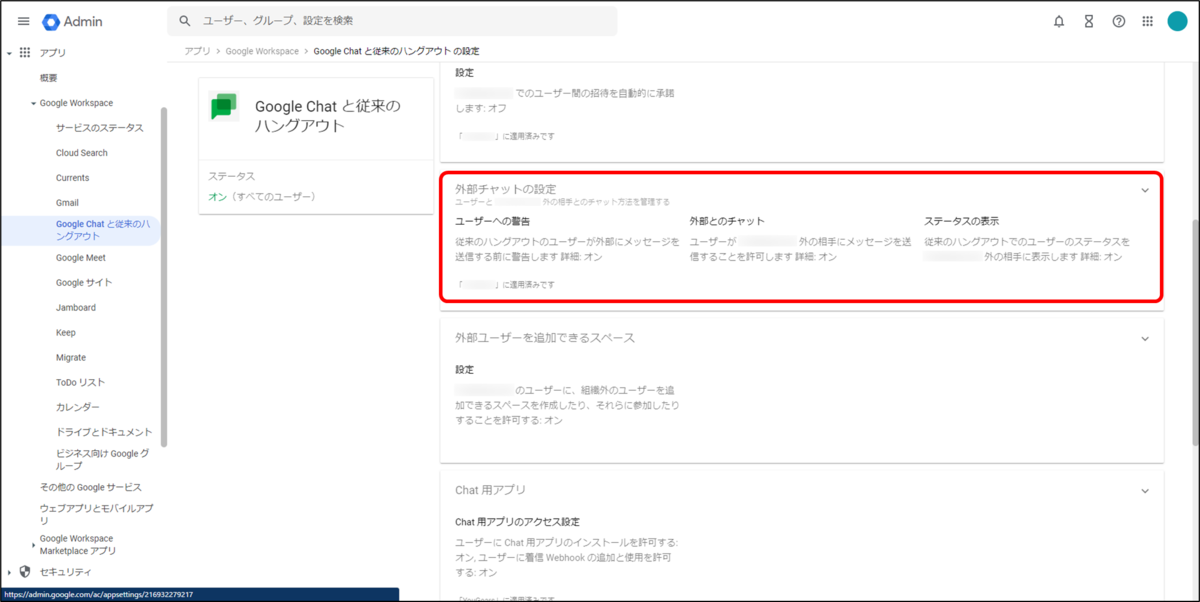
Task: Click 外部チャットの設定 heading
Action: pyautogui.click(x=505, y=189)
